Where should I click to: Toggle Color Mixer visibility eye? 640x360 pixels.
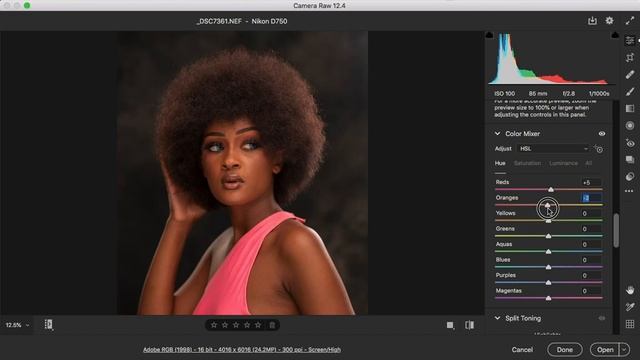(x=602, y=134)
